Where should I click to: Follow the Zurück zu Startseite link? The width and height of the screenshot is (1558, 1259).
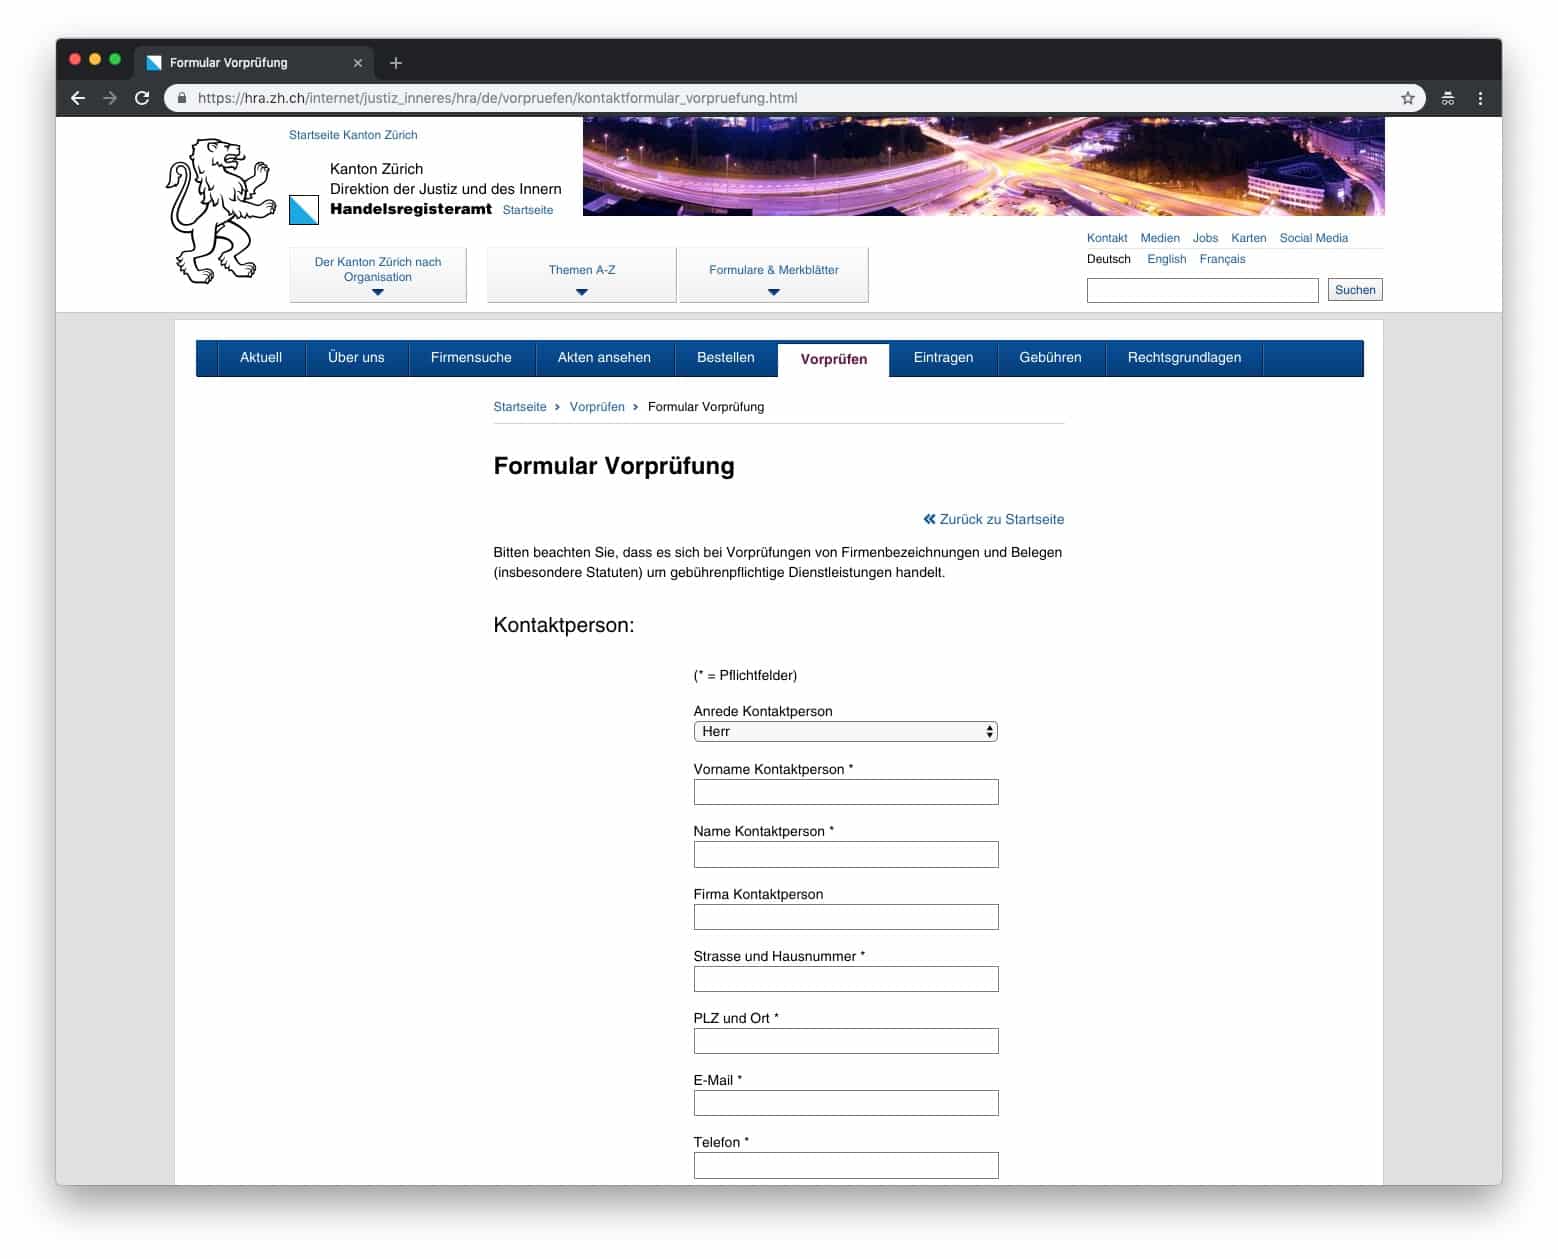[994, 519]
